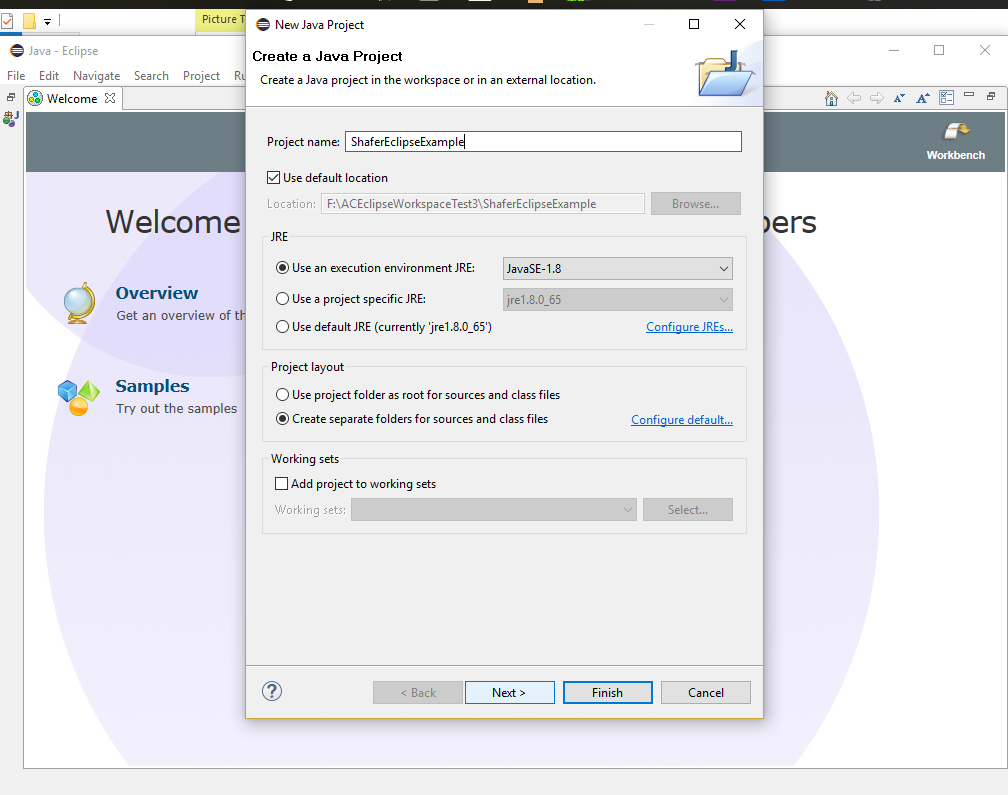This screenshot has width=1008, height=795.
Task: Toggle the Use default location checkbox
Action: pyautogui.click(x=273, y=178)
